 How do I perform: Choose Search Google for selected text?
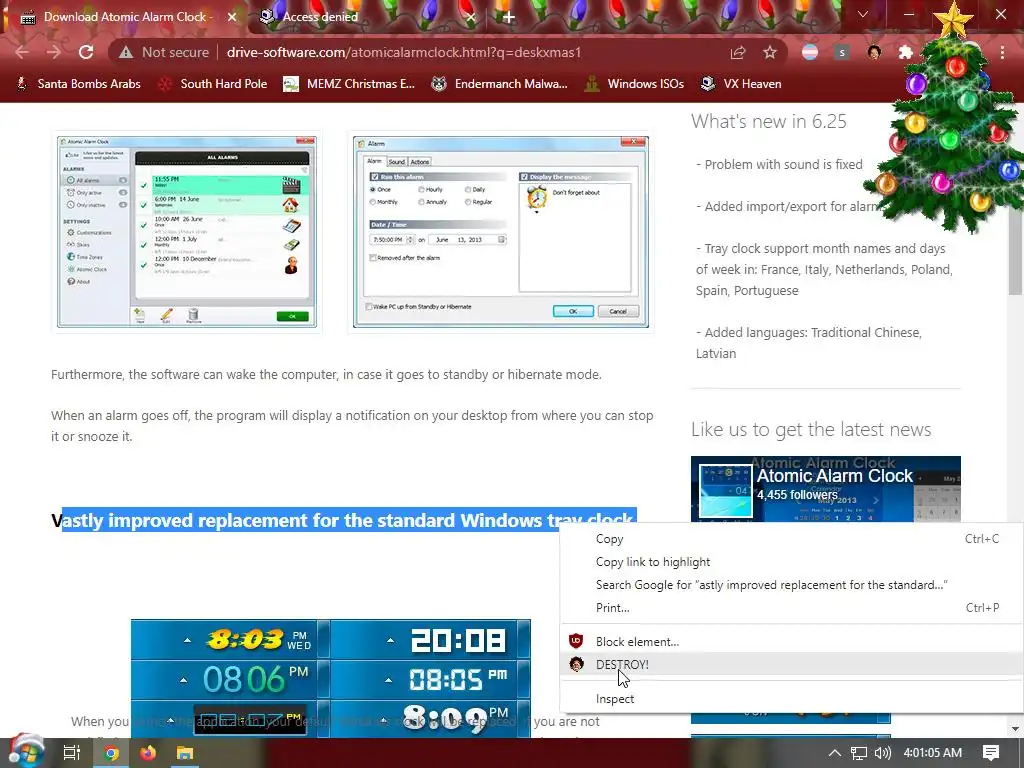(x=792, y=584)
